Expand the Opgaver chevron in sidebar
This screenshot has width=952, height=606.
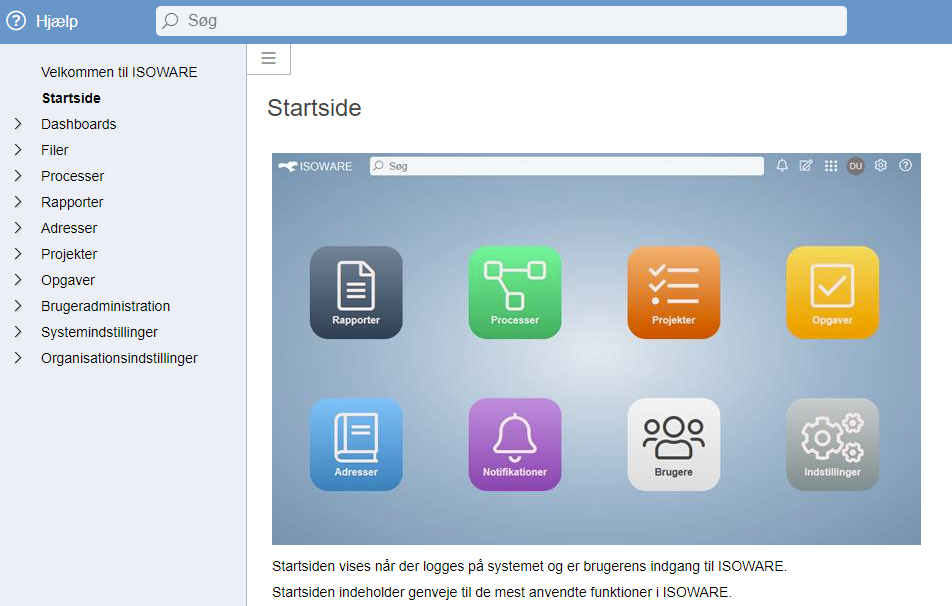(18, 280)
